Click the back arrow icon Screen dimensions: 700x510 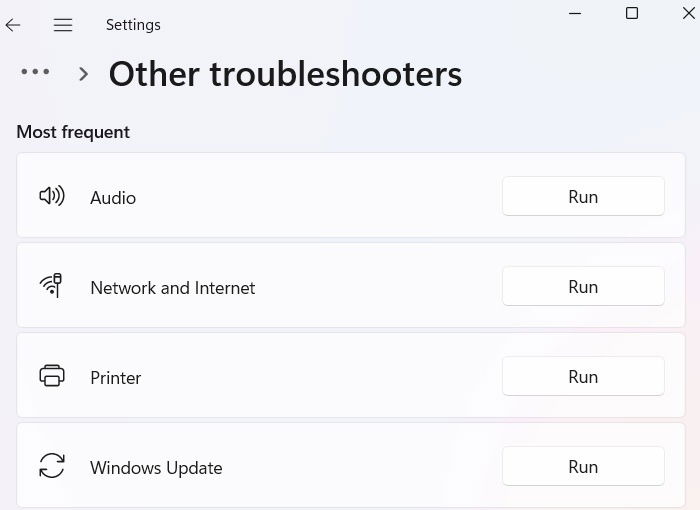pyautogui.click(x=13, y=25)
